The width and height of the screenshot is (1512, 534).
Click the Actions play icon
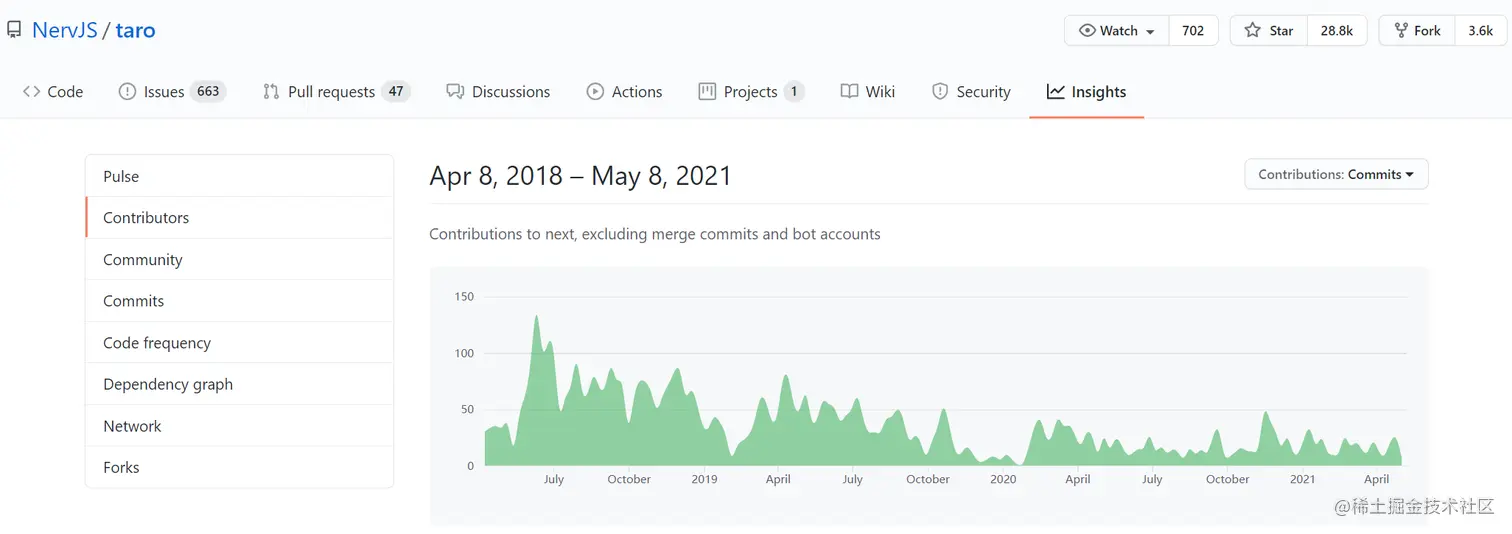(x=595, y=92)
